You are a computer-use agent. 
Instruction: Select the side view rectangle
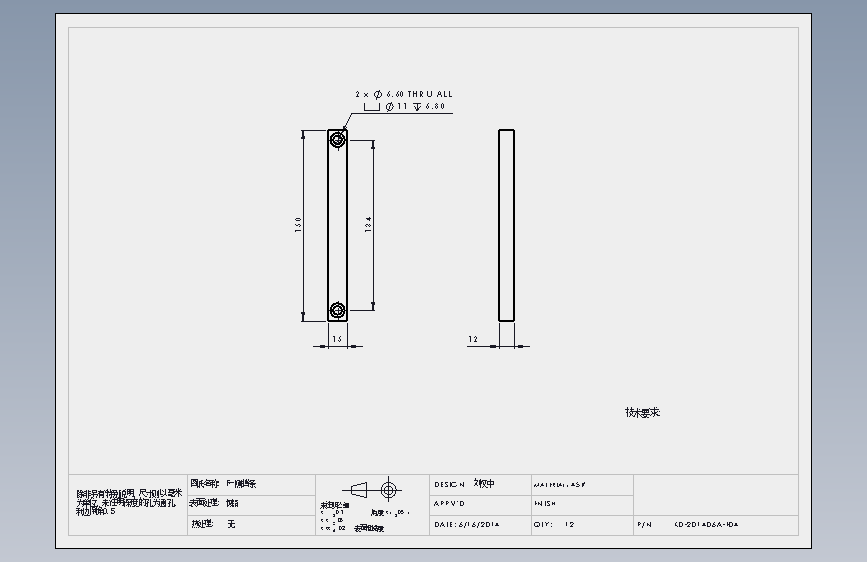(506, 225)
